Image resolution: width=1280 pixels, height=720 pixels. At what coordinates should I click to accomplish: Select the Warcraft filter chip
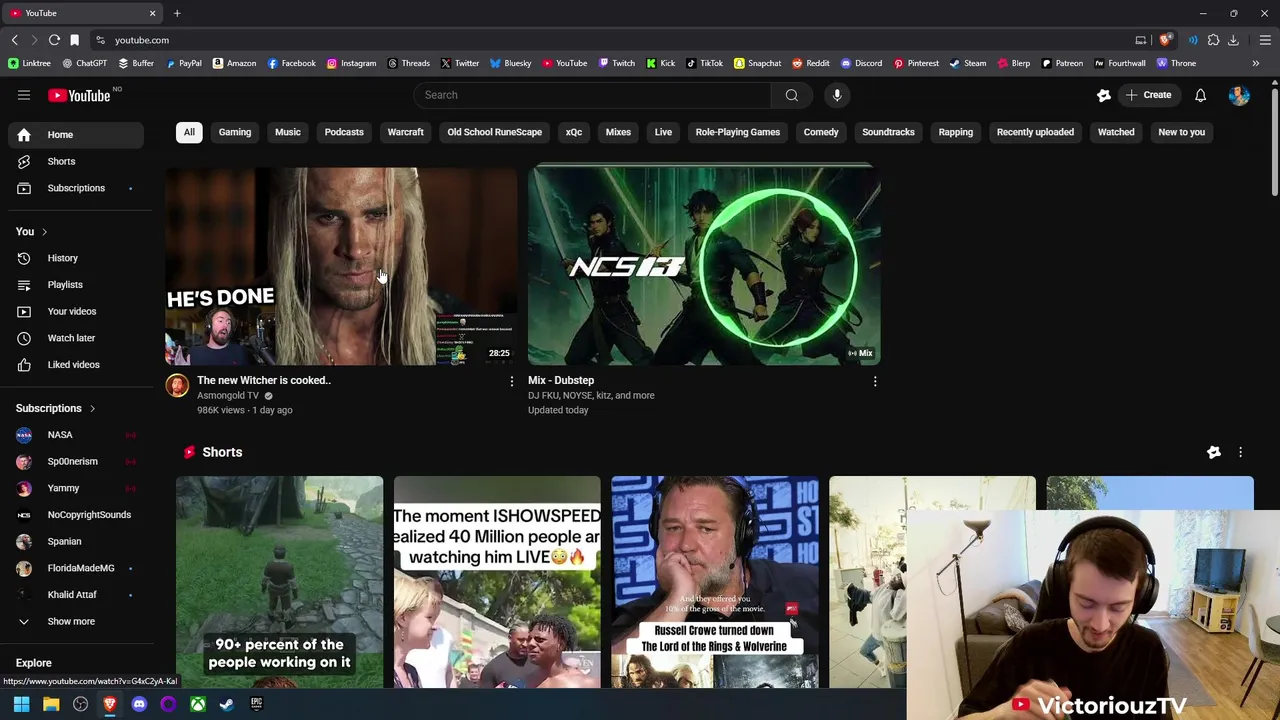pos(405,132)
